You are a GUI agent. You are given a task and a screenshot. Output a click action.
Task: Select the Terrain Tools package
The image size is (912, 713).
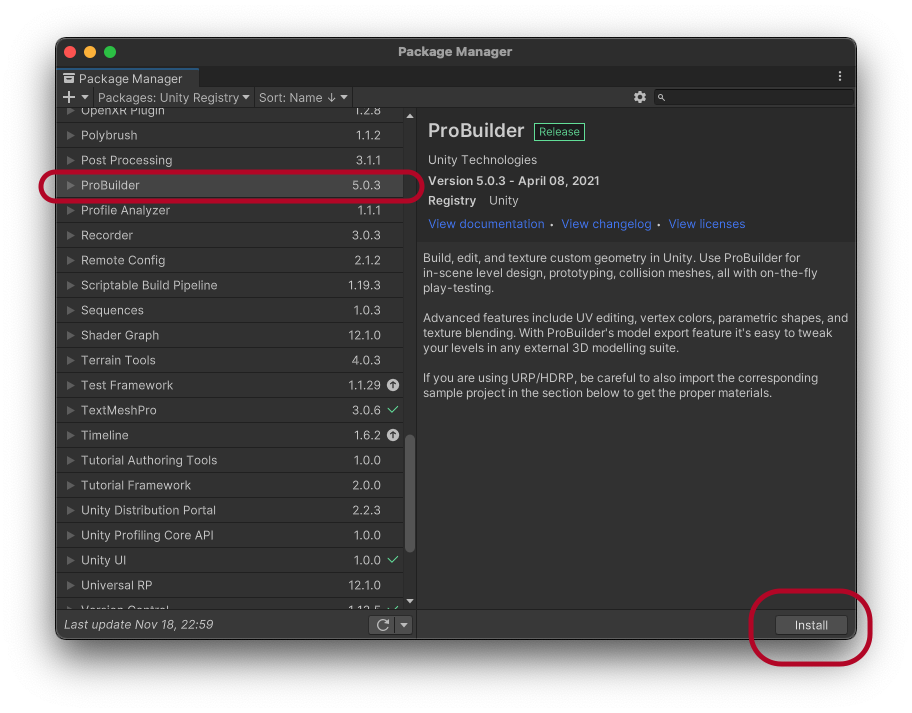coord(230,360)
